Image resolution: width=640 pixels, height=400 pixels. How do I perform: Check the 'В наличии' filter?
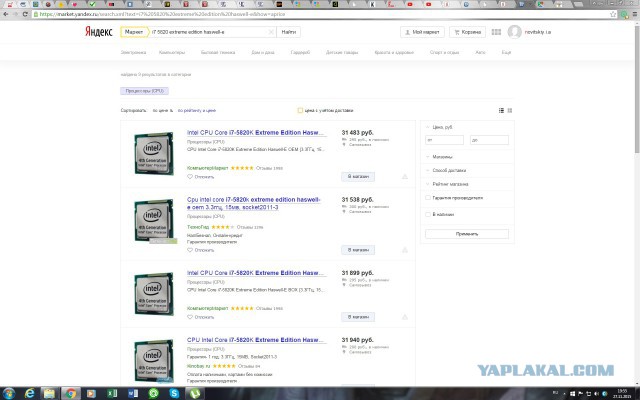(x=428, y=214)
